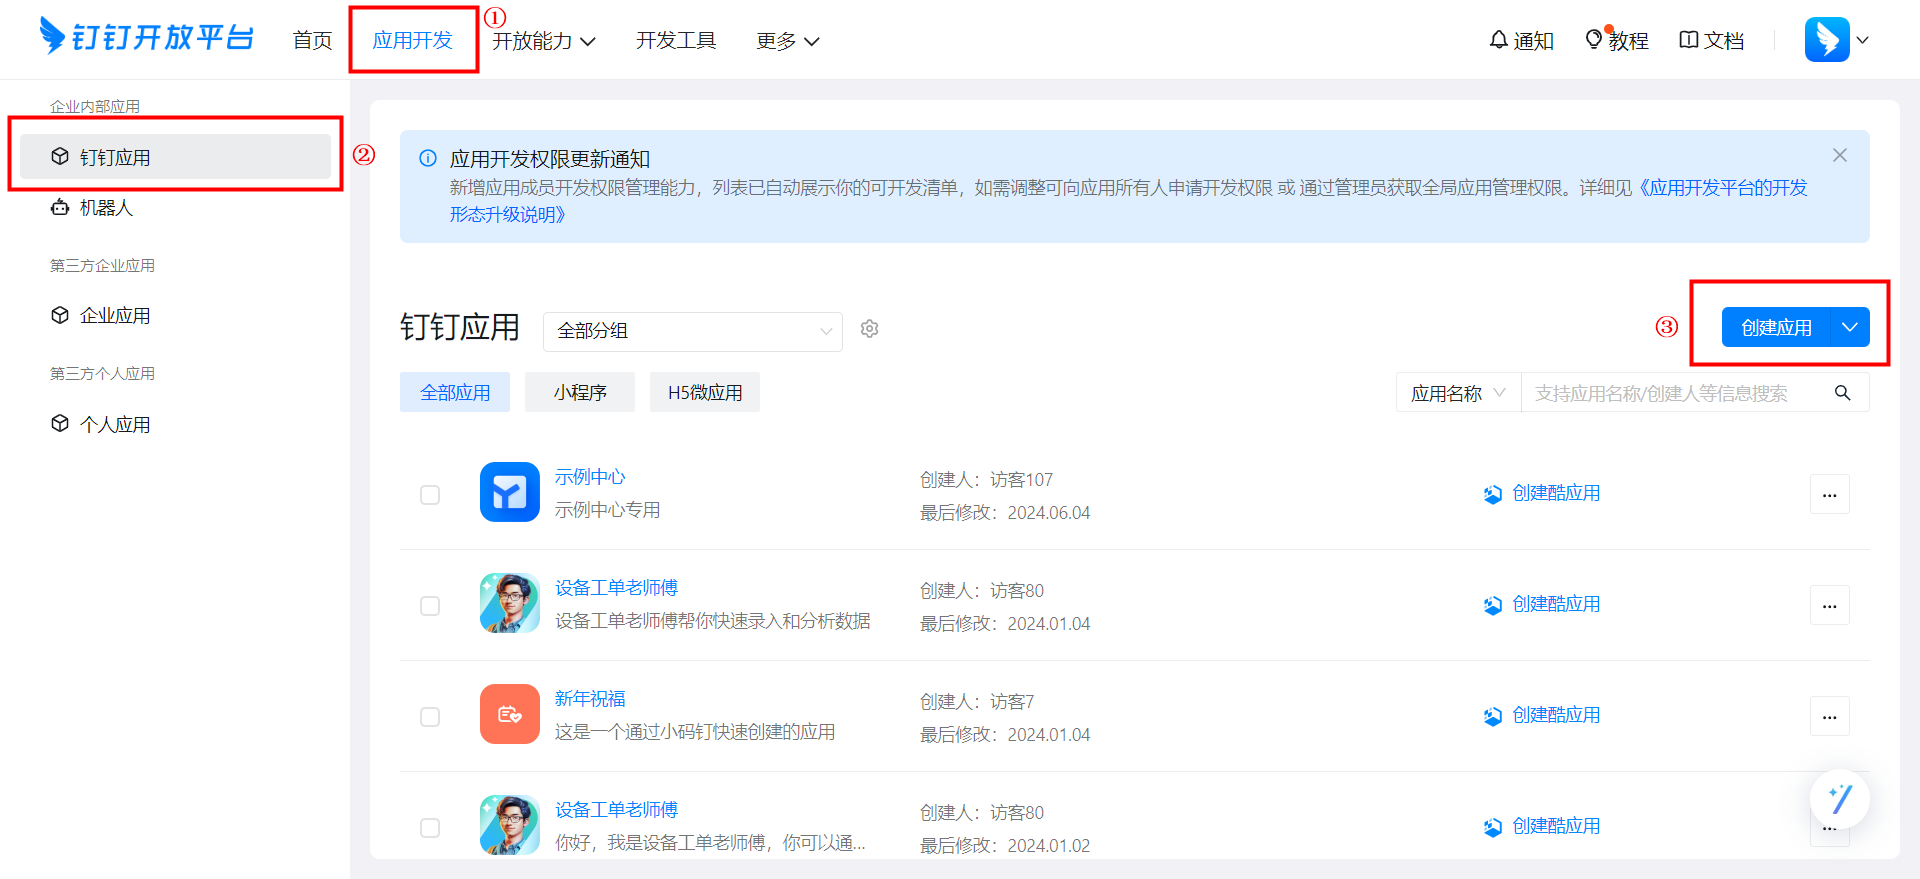Click the text 创建人：访客7

pyautogui.click(x=977, y=702)
